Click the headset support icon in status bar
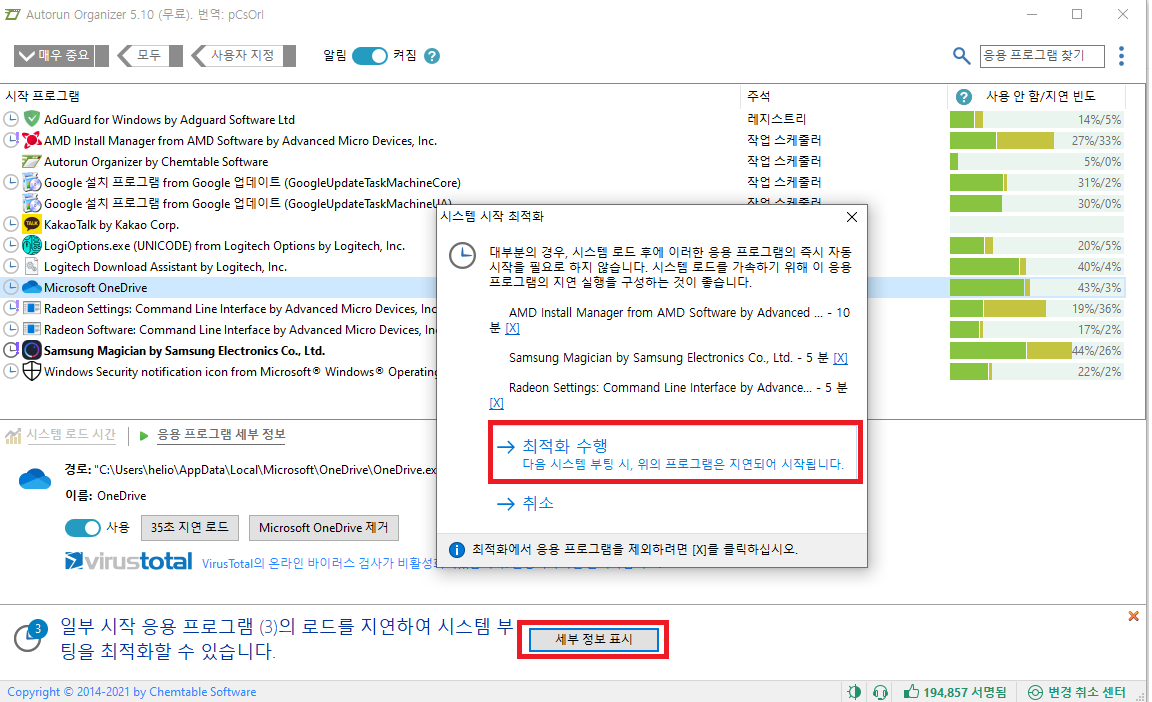1152x702 pixels. pos(880,692)
